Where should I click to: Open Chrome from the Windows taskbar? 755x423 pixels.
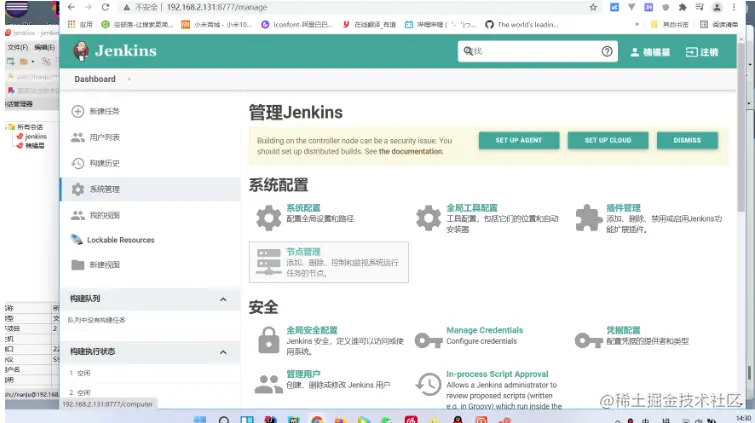(317, 419)
